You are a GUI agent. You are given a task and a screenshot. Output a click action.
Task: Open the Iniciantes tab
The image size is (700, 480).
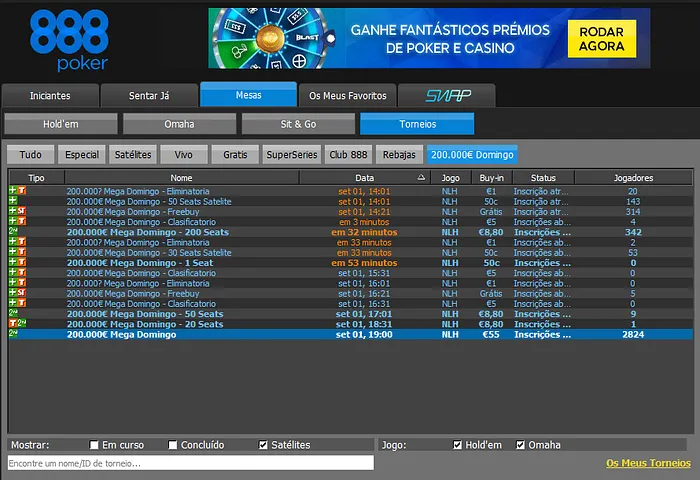click(50, 96)
